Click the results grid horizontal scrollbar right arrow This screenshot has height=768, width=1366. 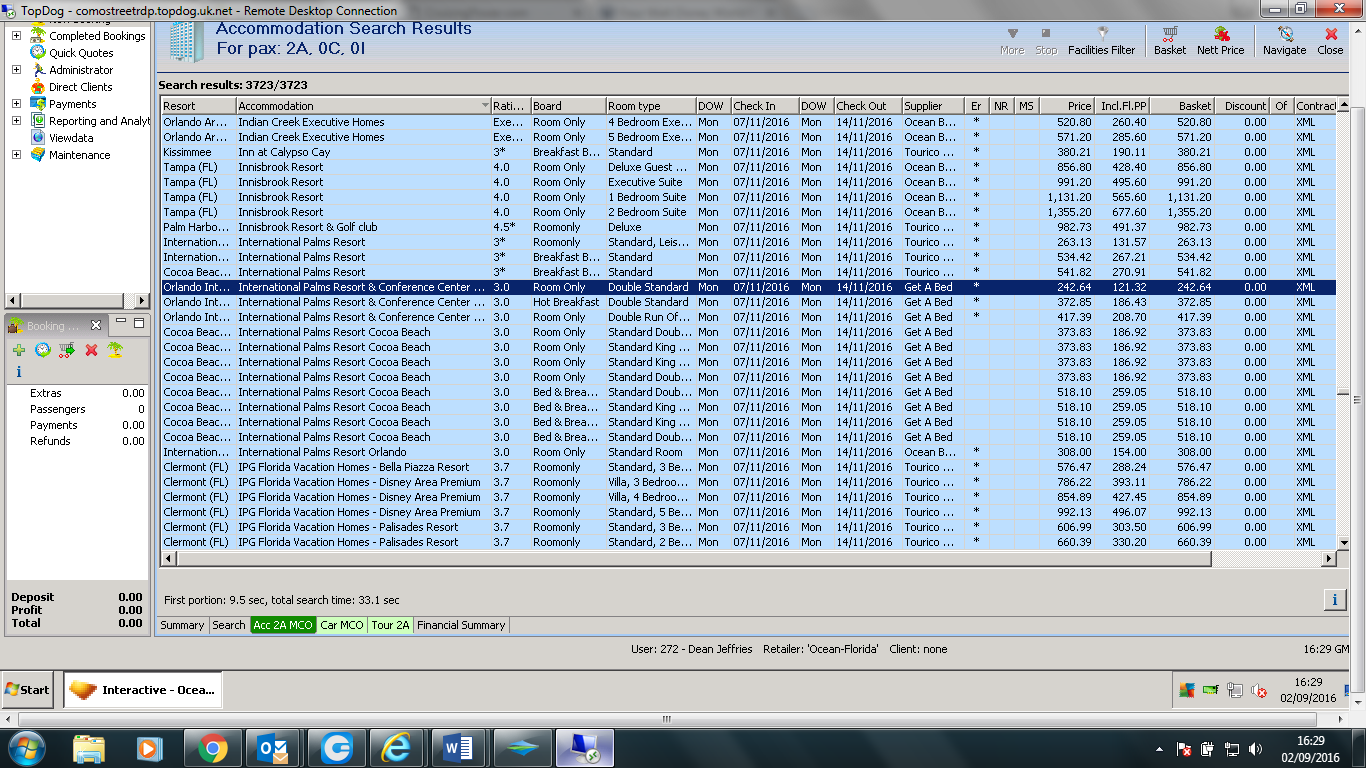(x=1329, y=559)
